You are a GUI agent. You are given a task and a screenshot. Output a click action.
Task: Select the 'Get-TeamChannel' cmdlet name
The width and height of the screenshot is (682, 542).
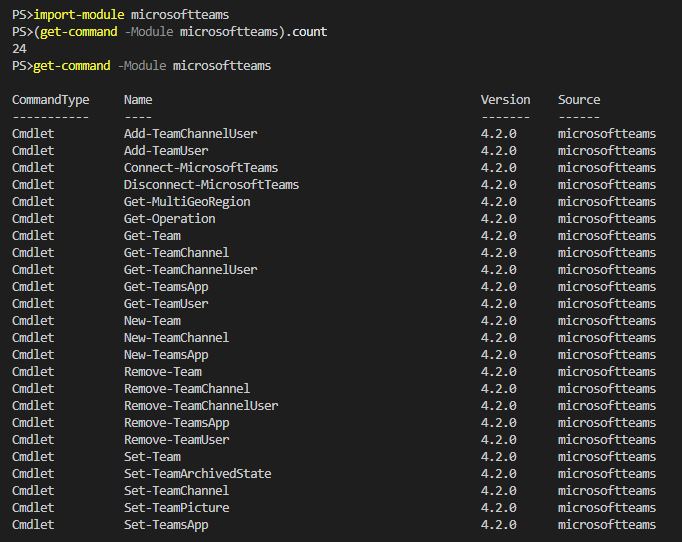click(176, 253)
